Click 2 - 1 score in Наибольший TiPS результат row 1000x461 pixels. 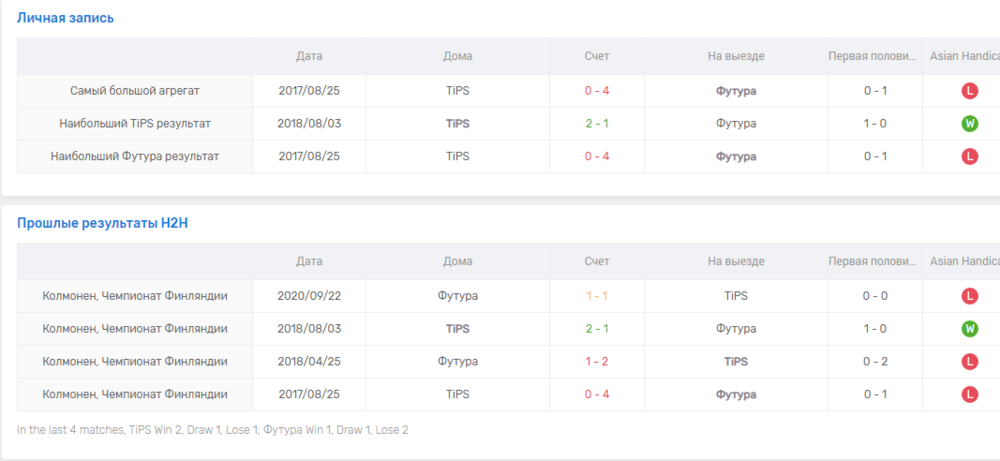tap(597, 124)
